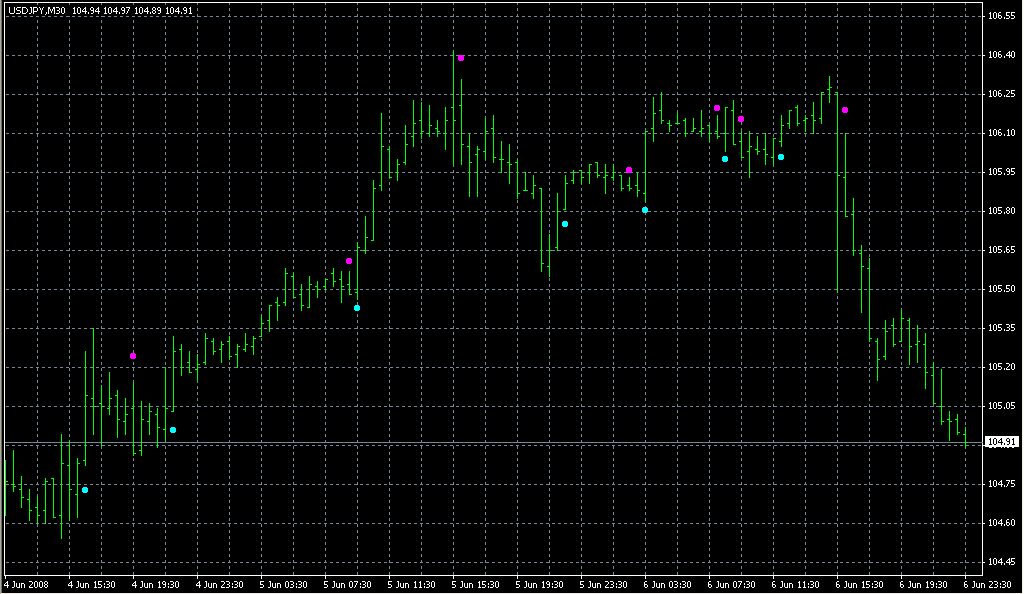
Task: Click cyan dot below 105.50 at 5 Jun 07:30
Action: [357, 308]
